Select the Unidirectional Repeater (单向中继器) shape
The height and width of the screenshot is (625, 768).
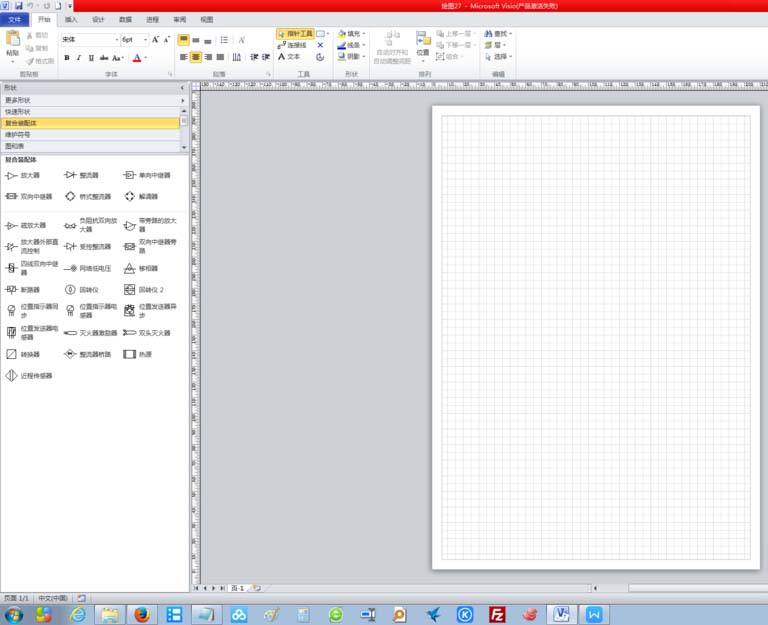pos(146,175)
